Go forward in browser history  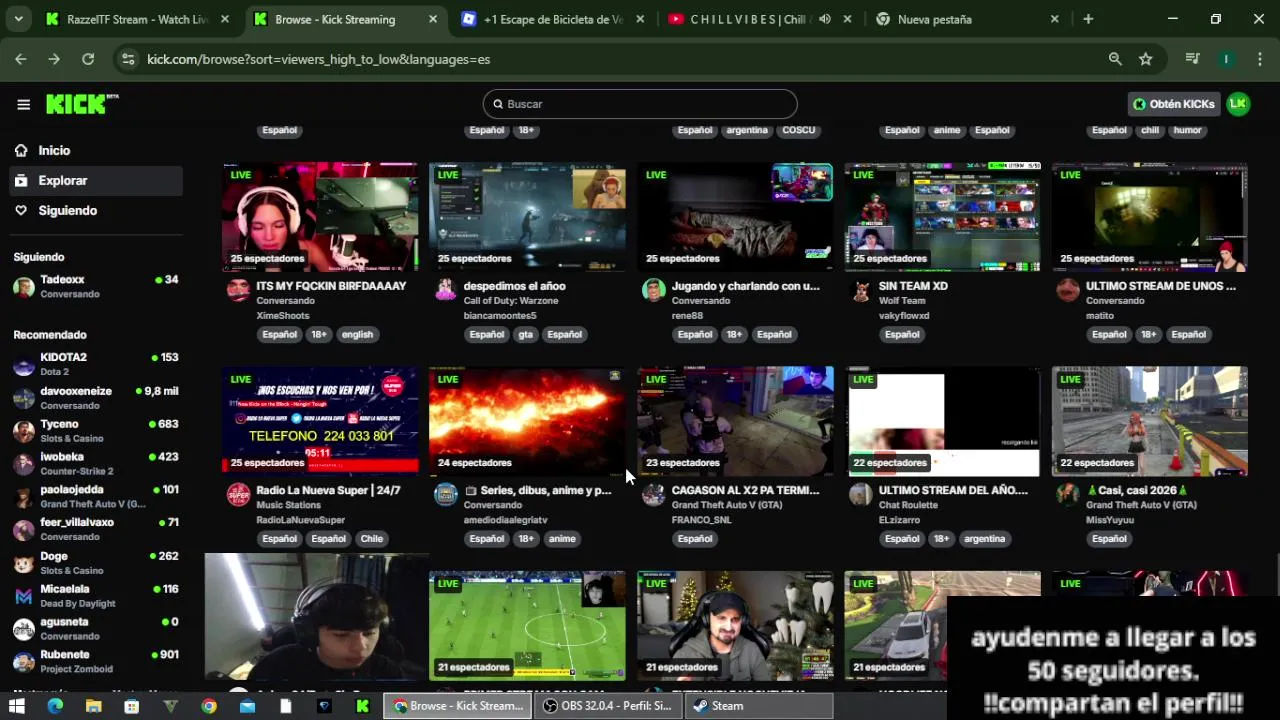click(x=54, y=59)
